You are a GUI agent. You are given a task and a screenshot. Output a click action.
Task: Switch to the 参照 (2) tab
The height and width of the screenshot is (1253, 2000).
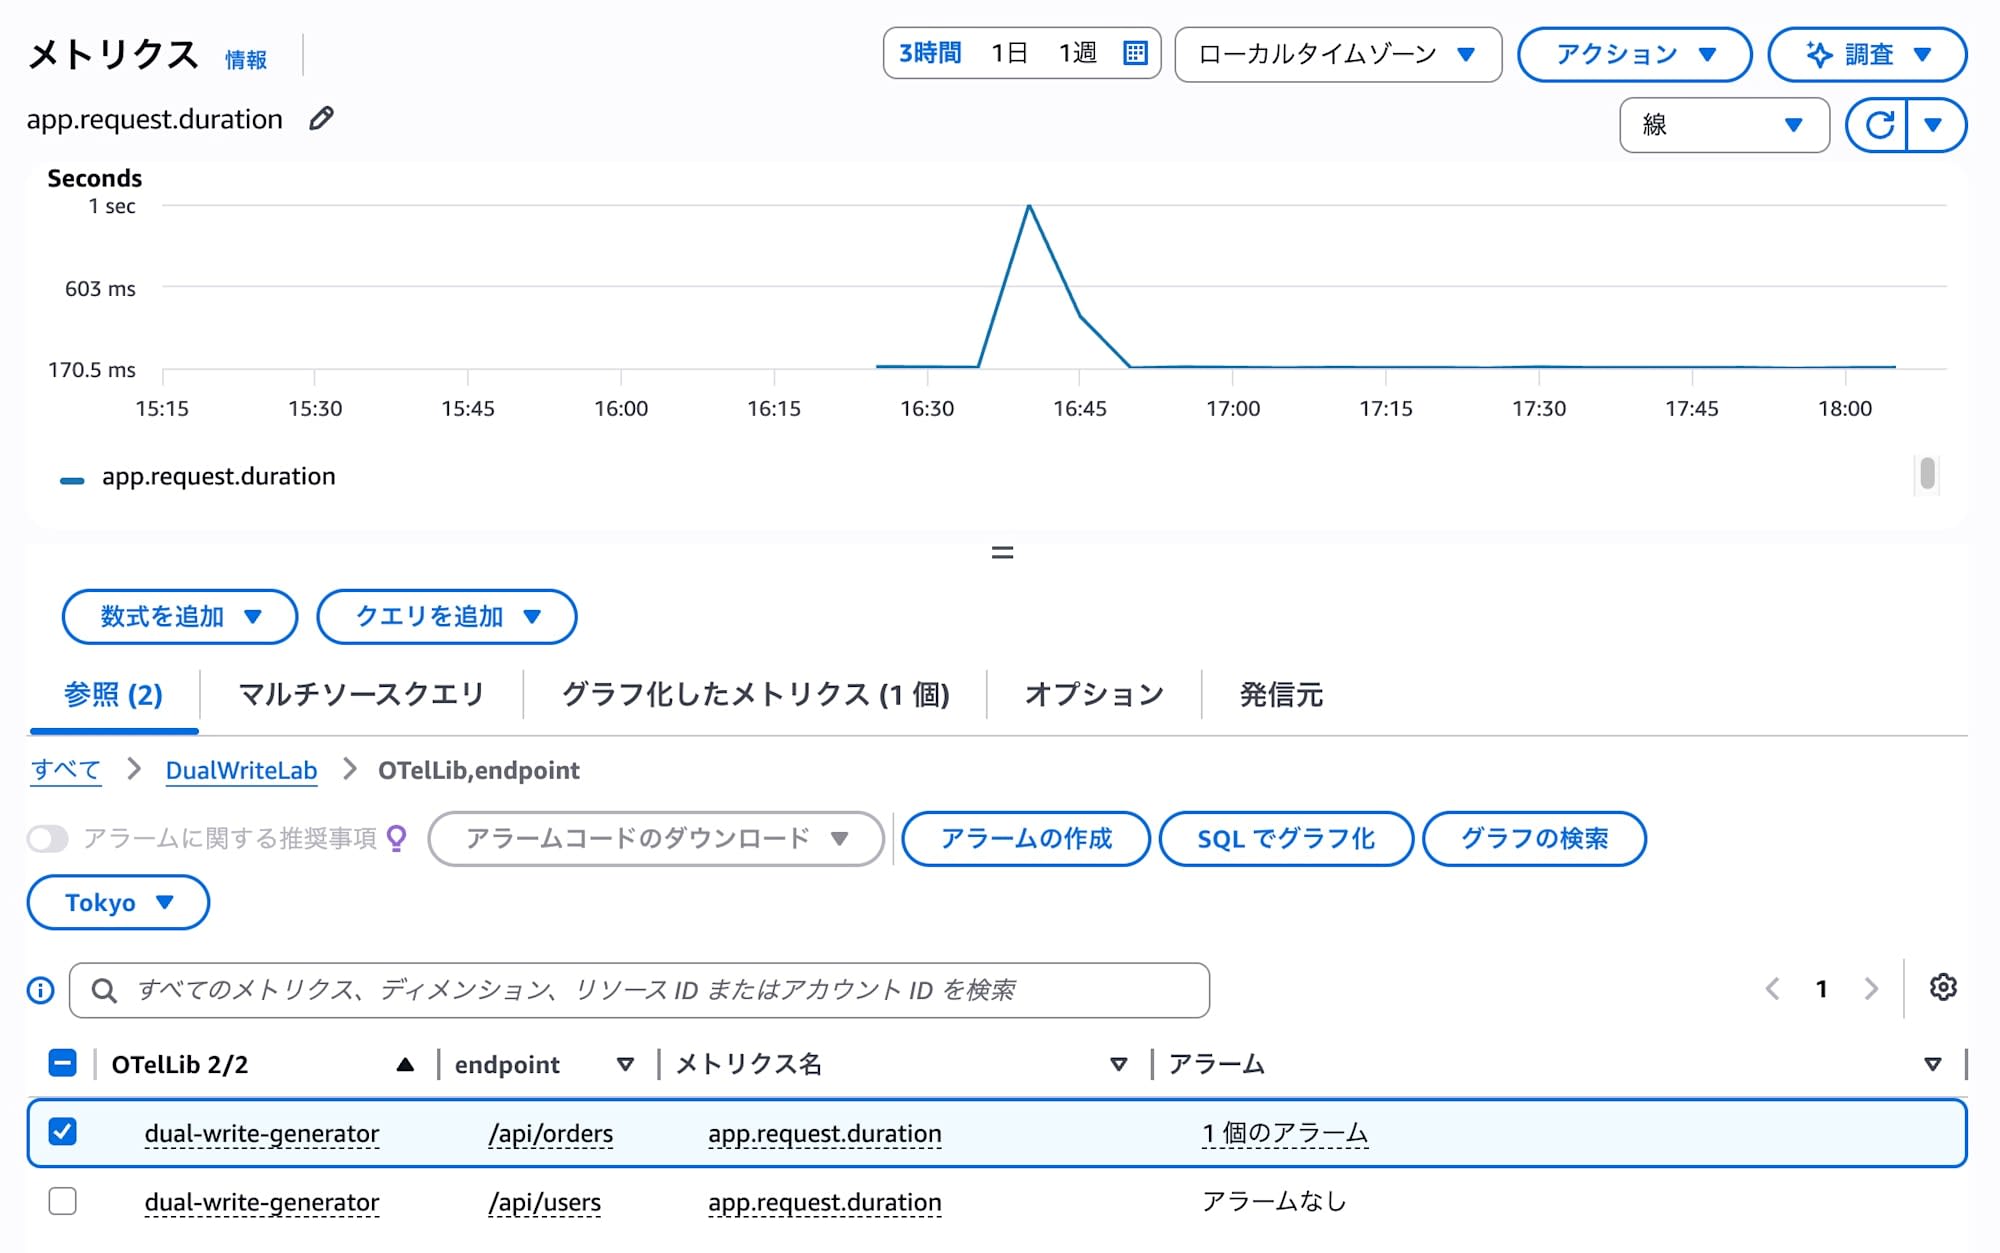[113, 694]
